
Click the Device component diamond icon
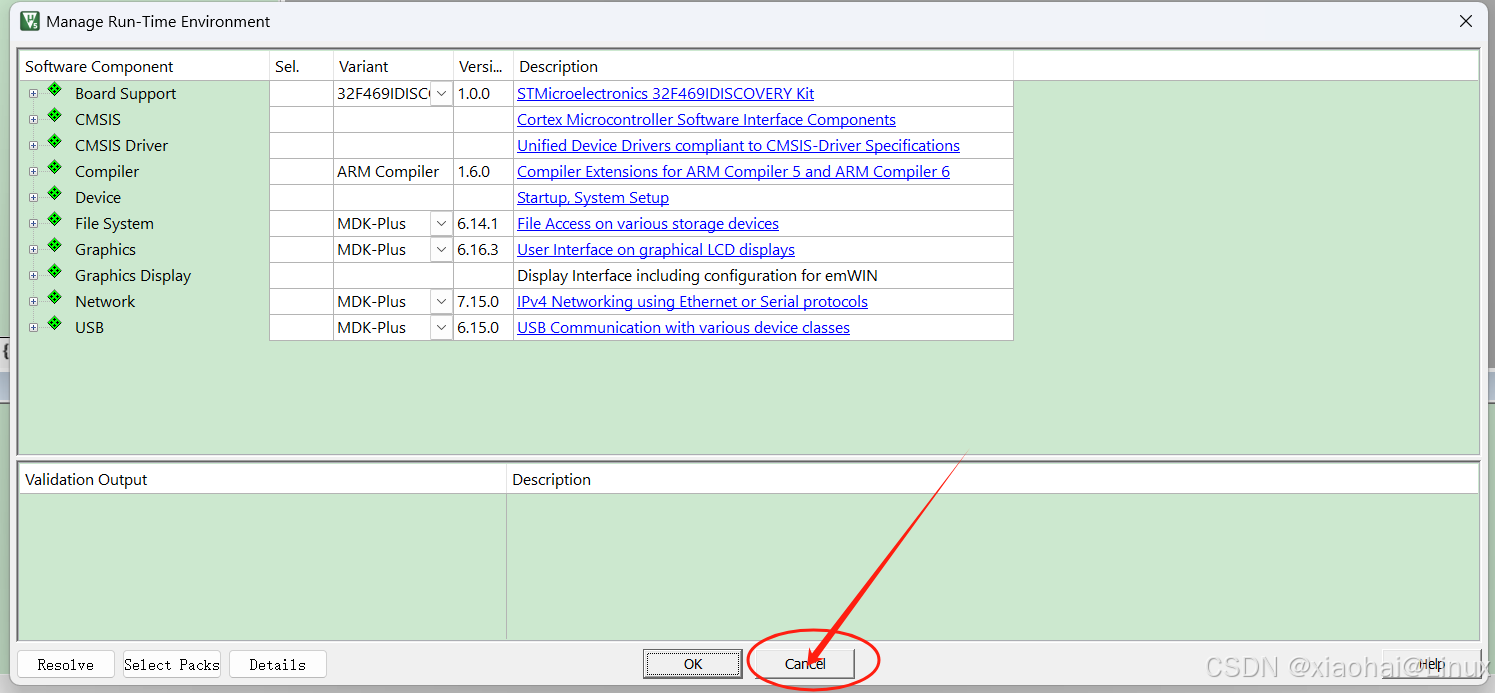[x=55, y=194]
